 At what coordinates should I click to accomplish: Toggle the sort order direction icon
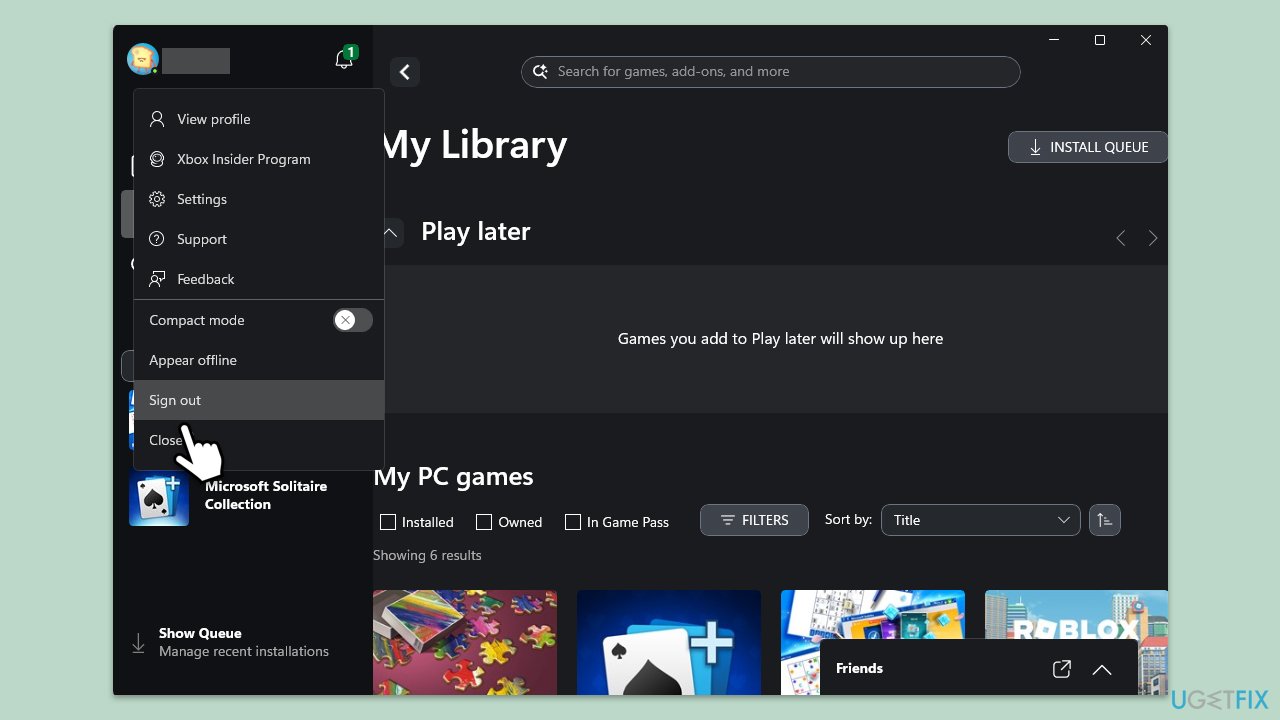tap(1104, 520)
